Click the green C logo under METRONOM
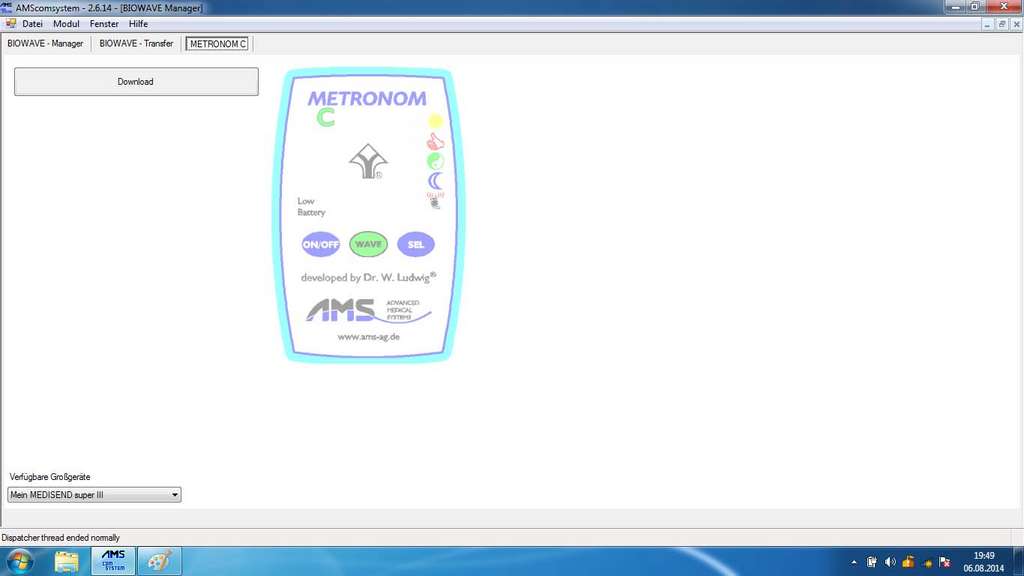 click(x=326, y=118)
